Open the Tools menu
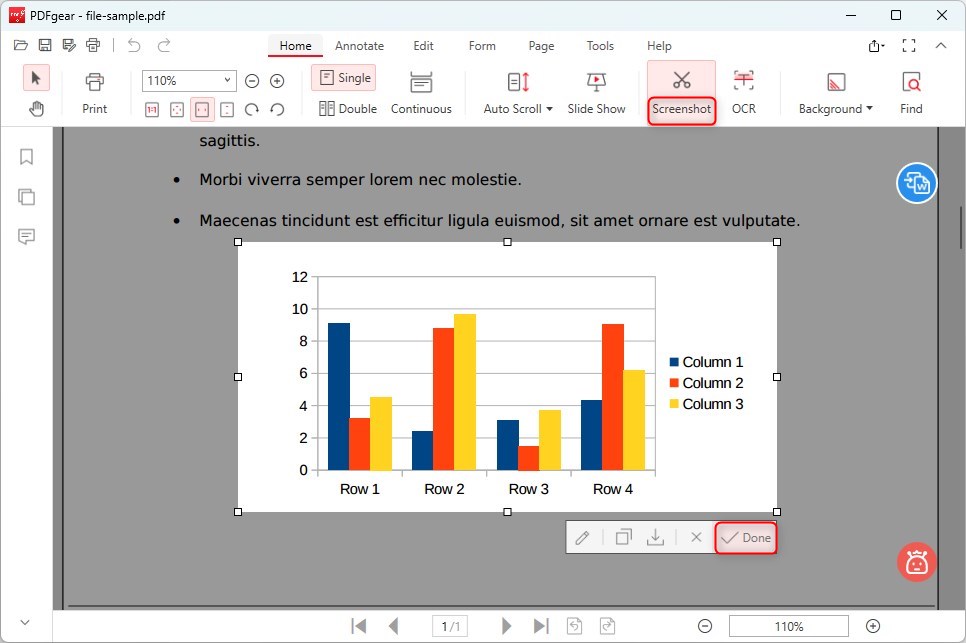The image size is (966, 643). (x=600, y=46)
